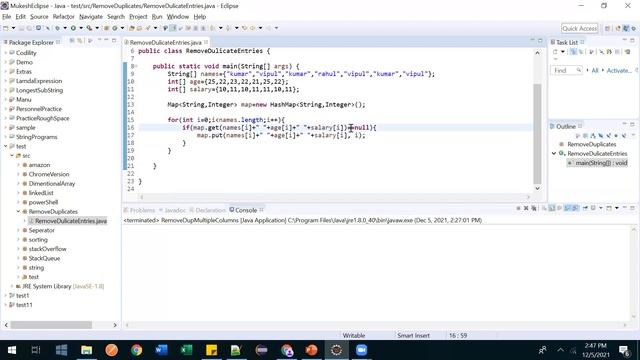
Task: Click Package Explorer horizontal scrollbar thumb
Action: [x=51, y=325]
